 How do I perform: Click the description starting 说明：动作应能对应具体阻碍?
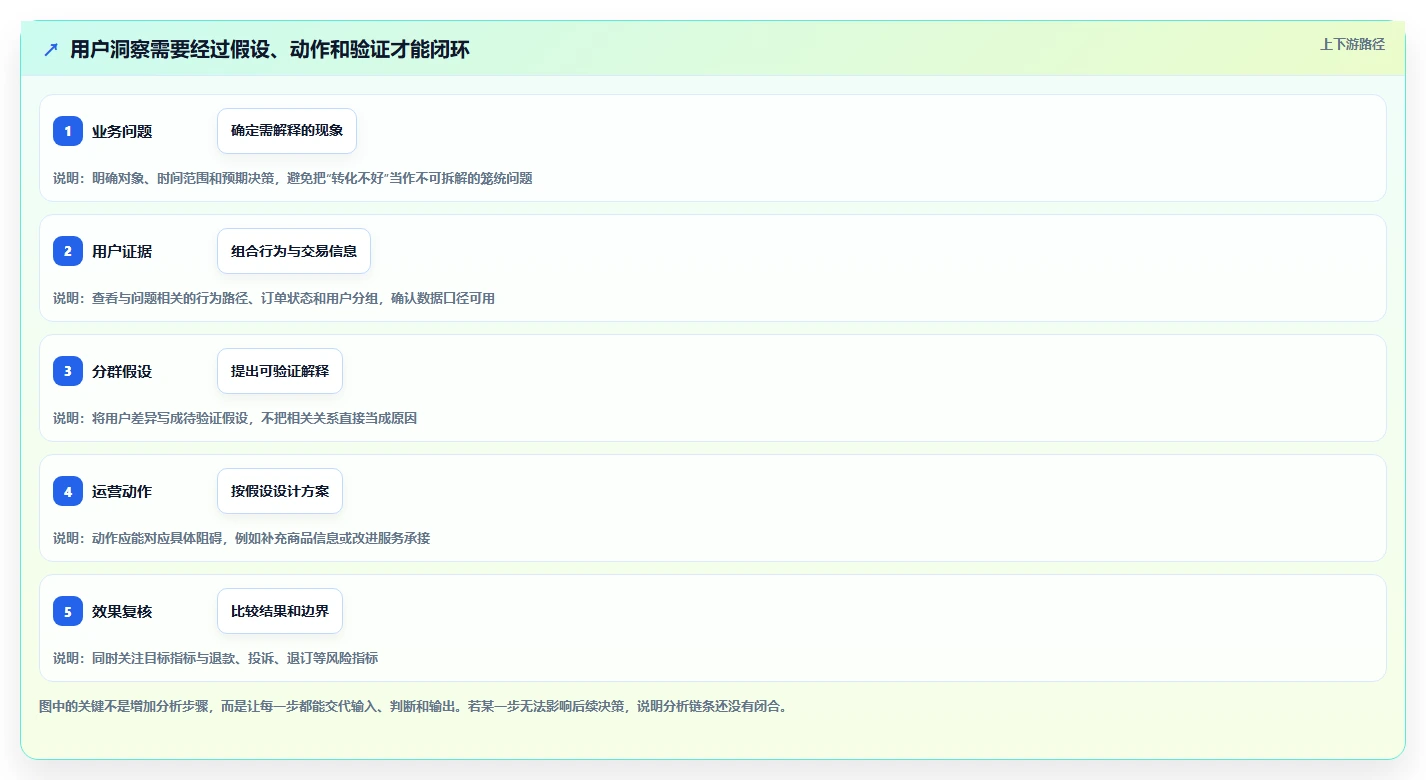click(x=242, y=538)
